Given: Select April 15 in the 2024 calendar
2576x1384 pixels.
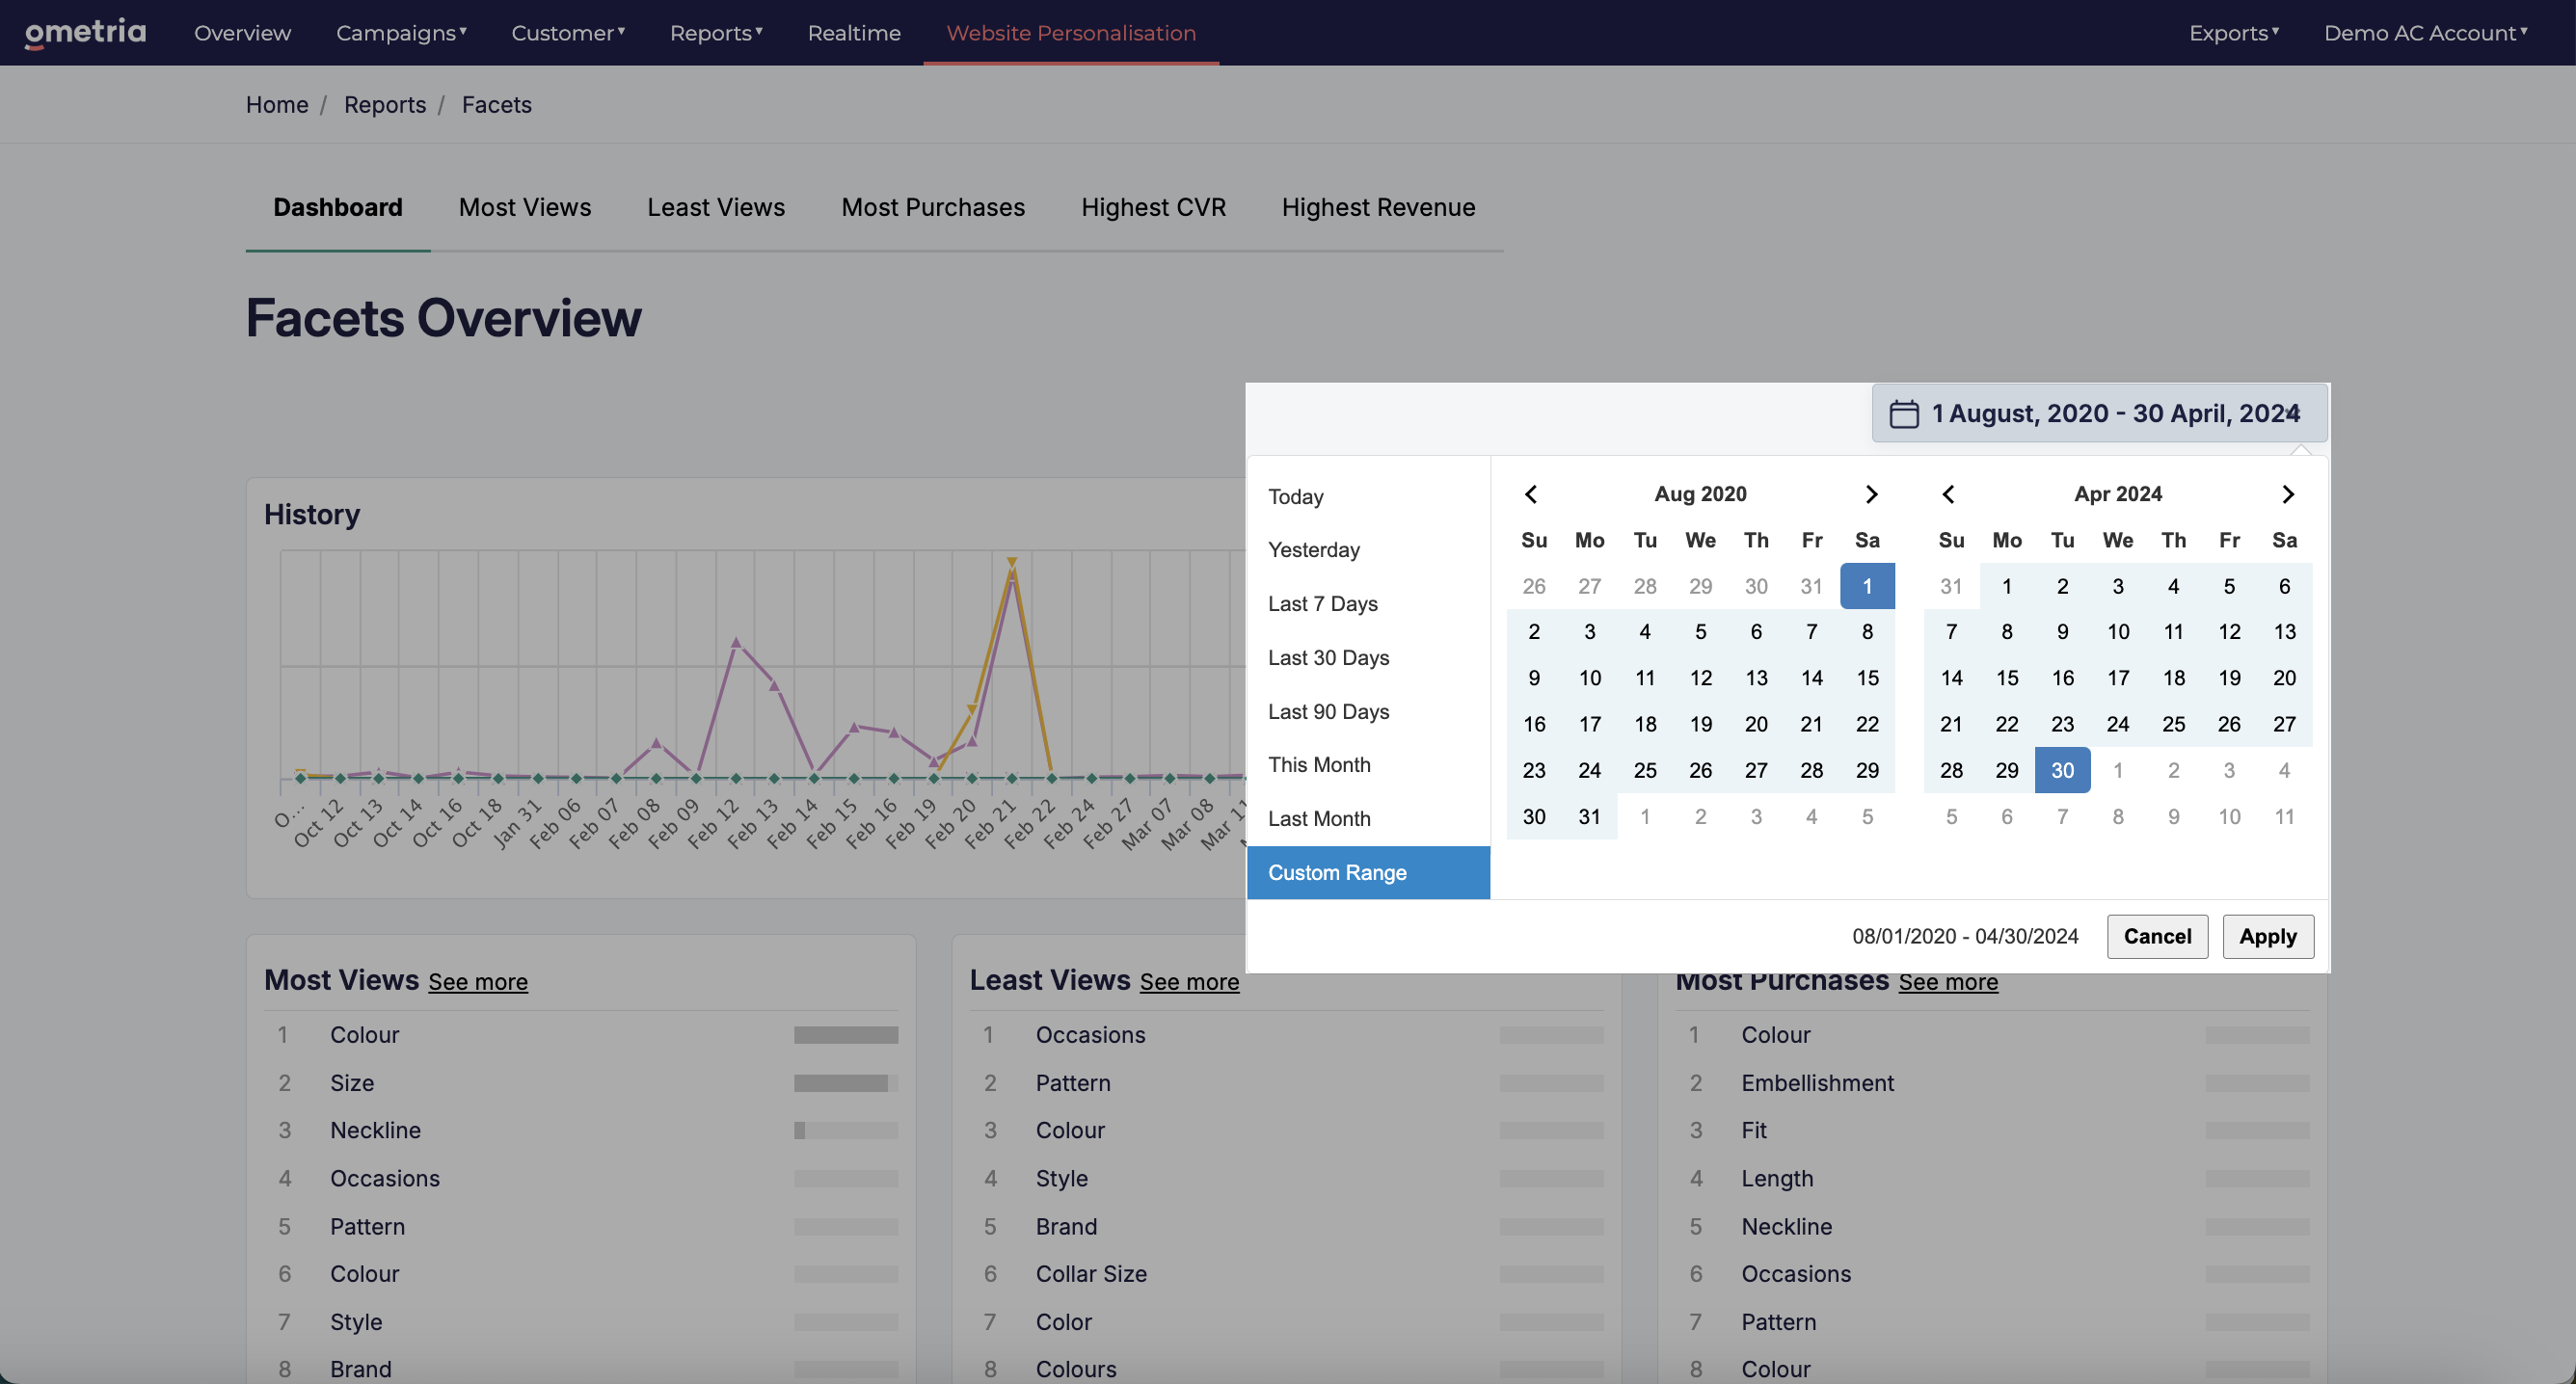Looking at the screenshot, I should coord(2007,677).
